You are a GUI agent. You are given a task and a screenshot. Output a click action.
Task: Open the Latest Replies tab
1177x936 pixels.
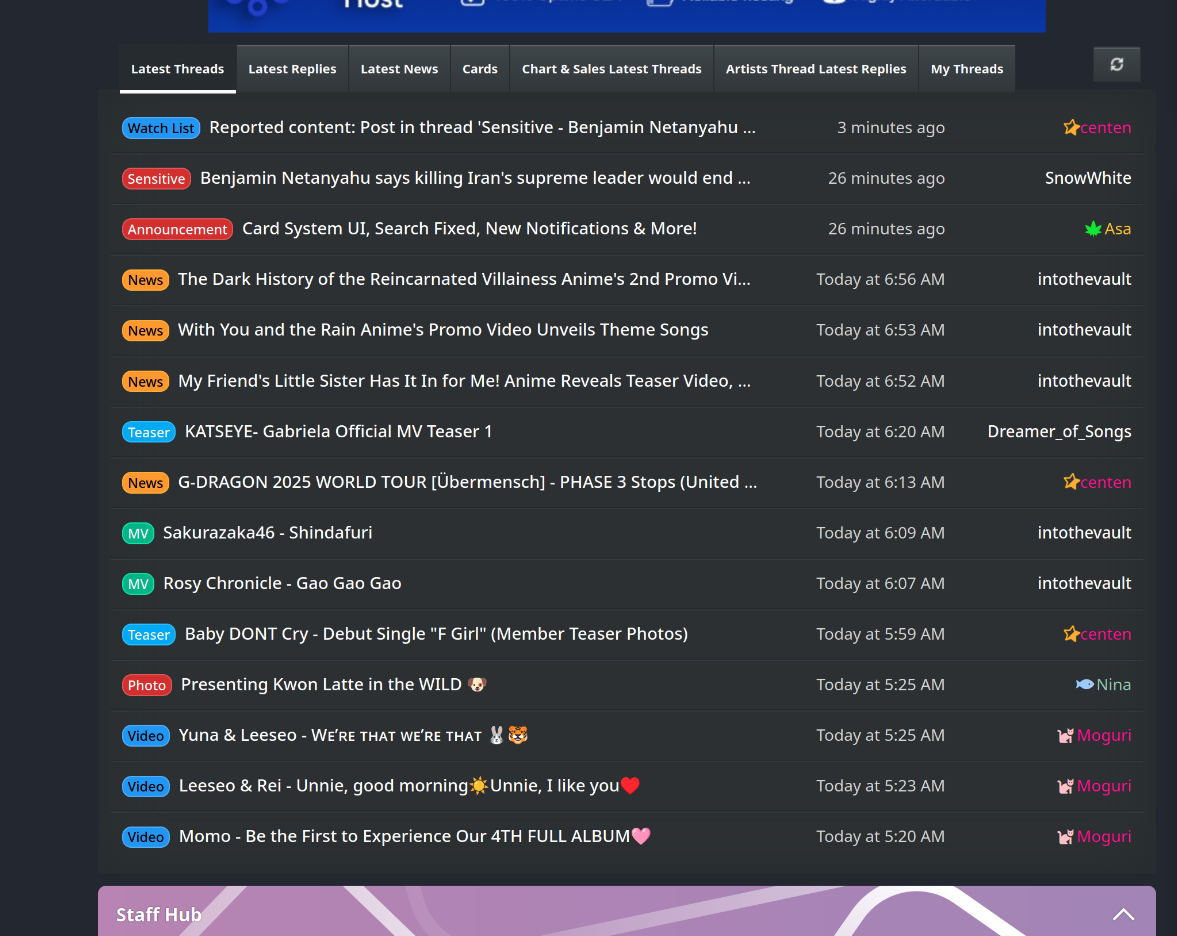292,69
